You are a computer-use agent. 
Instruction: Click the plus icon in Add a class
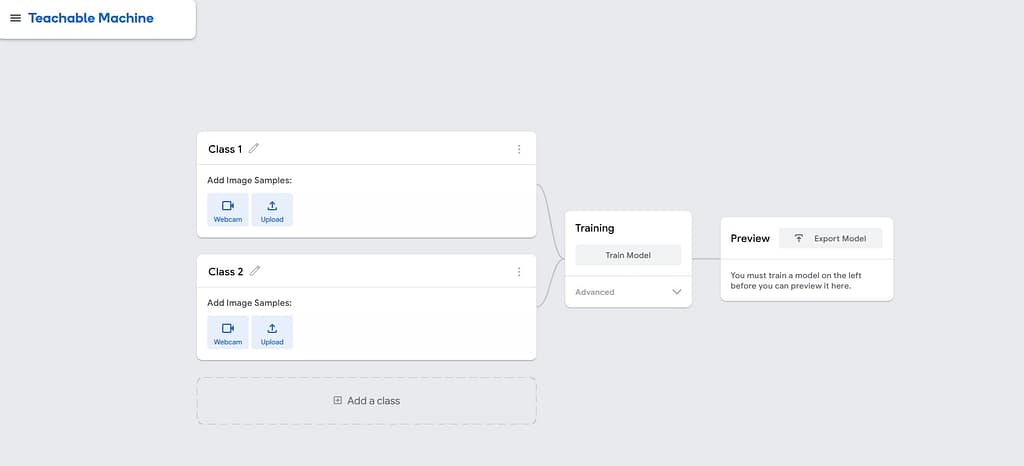[x=338, y=401]
